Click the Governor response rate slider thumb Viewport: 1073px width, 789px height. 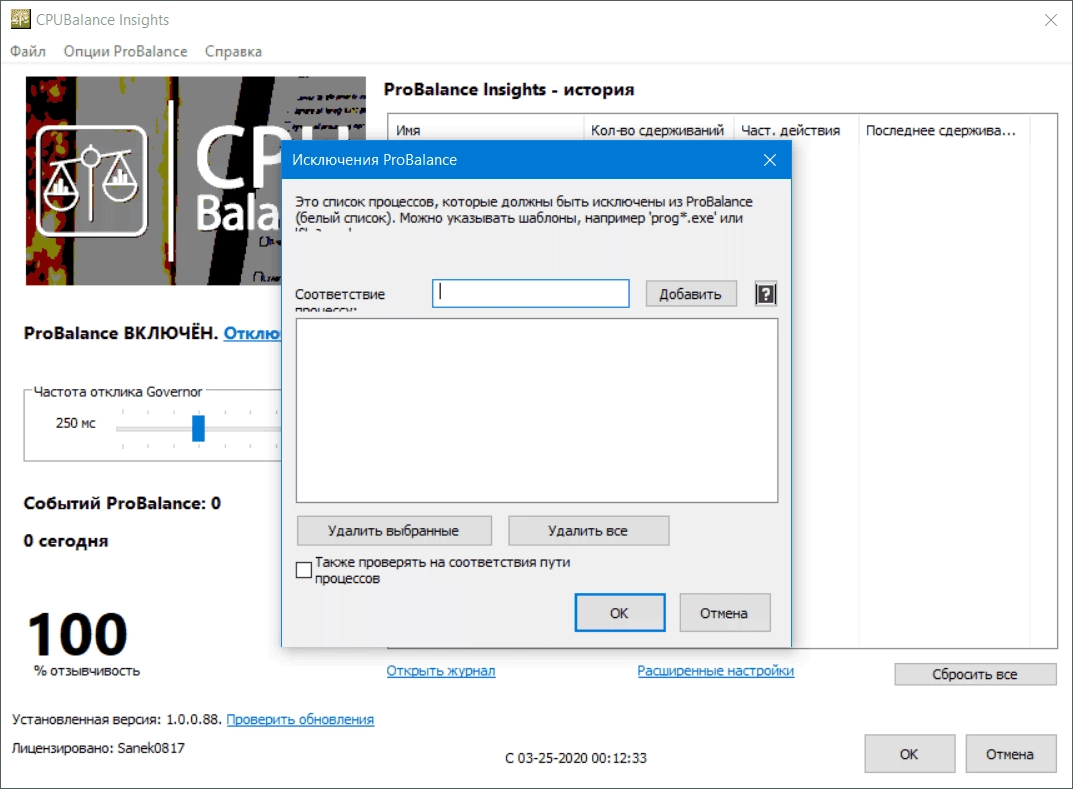198,428
